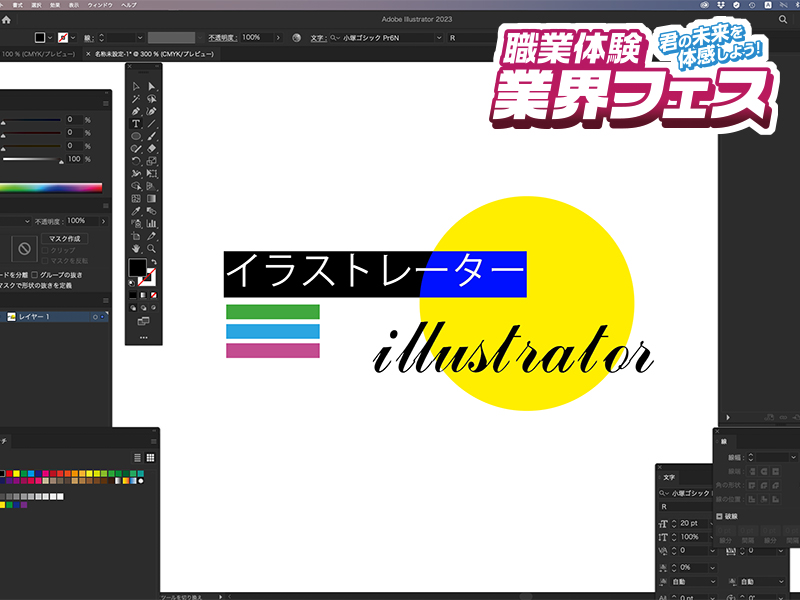The height and width of the screenshot is (600, 800).
Task: Switch to the 名称未設定-1 document tab
Action: 154,54
